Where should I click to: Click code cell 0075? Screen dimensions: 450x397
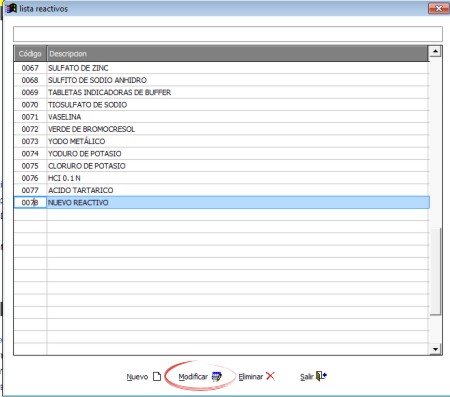30,166
